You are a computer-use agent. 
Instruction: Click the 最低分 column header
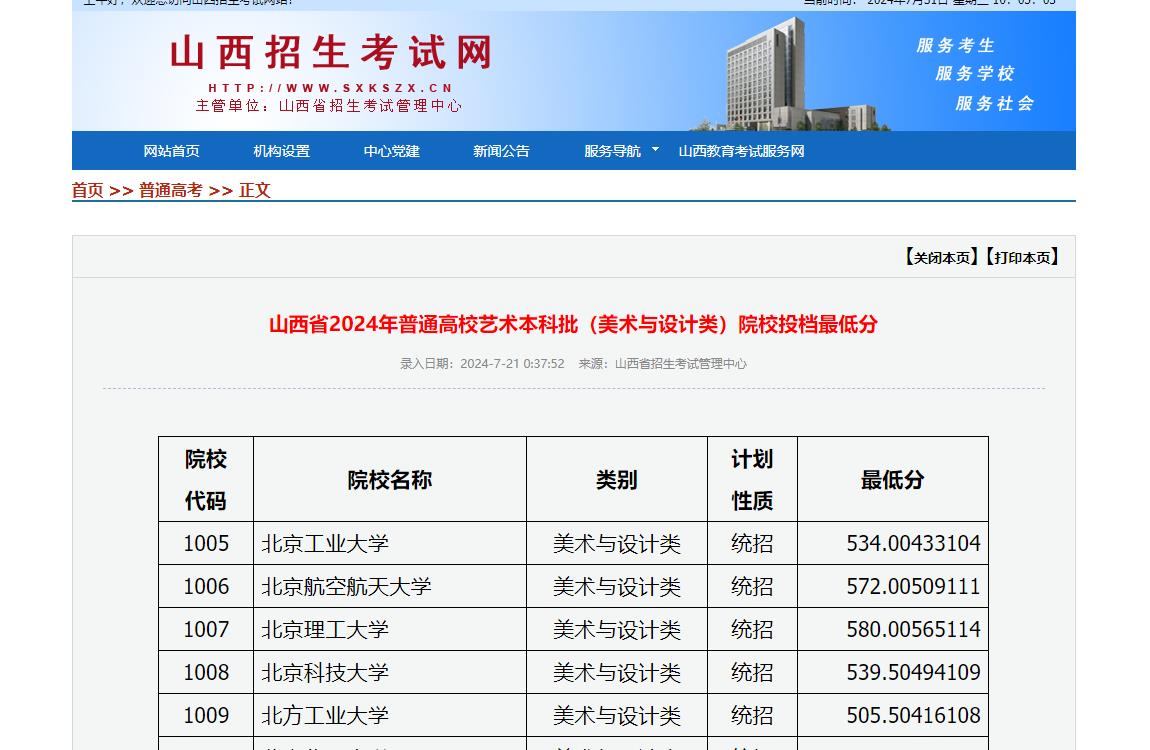(x=892, y=480)
